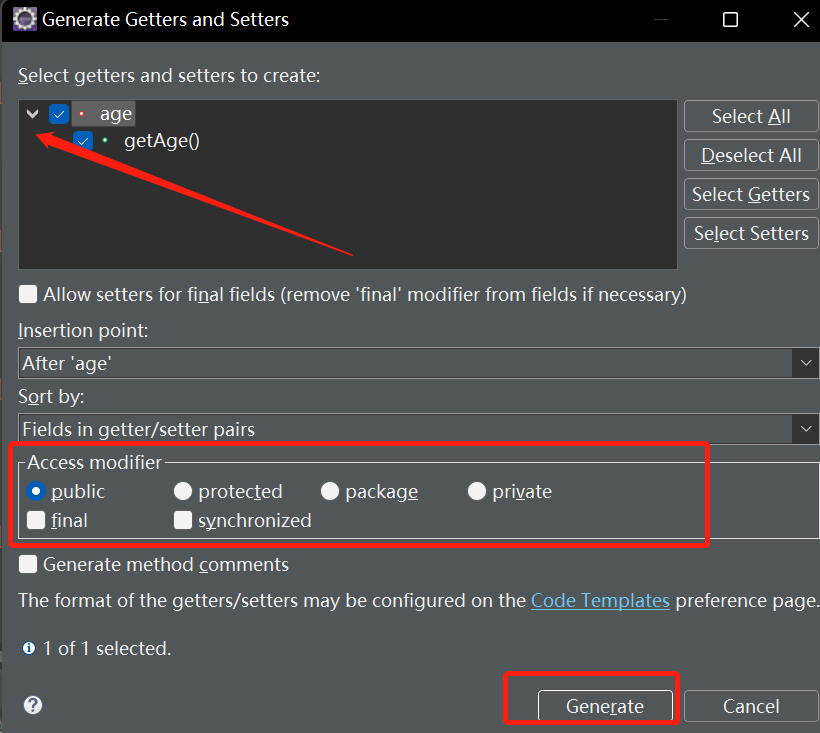
Task: Click the Eclipse dialog title bar icon
Action: point(25,19)
